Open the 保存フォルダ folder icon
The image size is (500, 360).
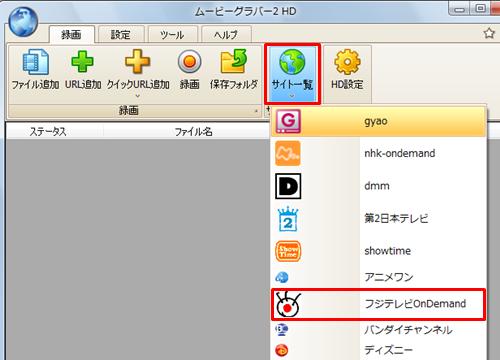pos(234,61)
